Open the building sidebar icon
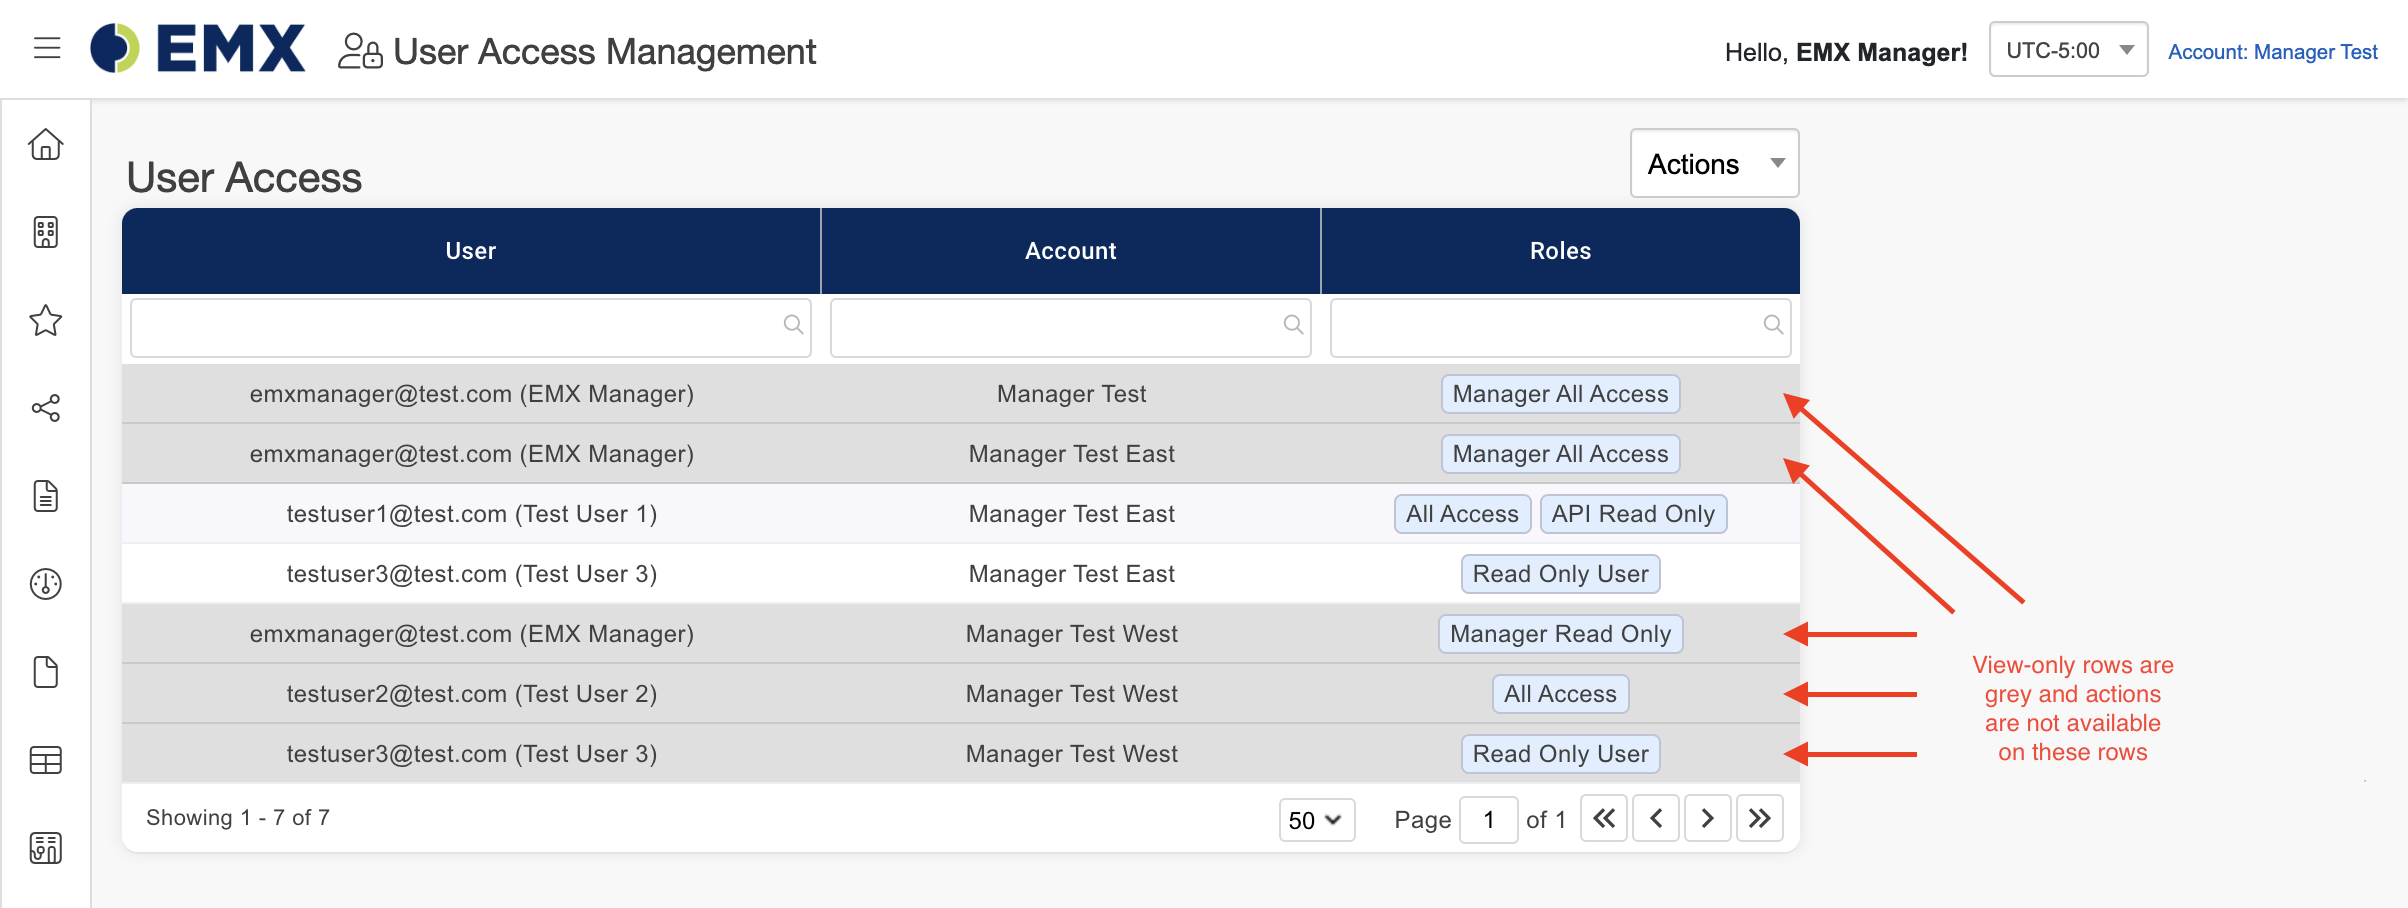Image resolution: width=2408 pixels, height=908 pixels. coord(46,233)
